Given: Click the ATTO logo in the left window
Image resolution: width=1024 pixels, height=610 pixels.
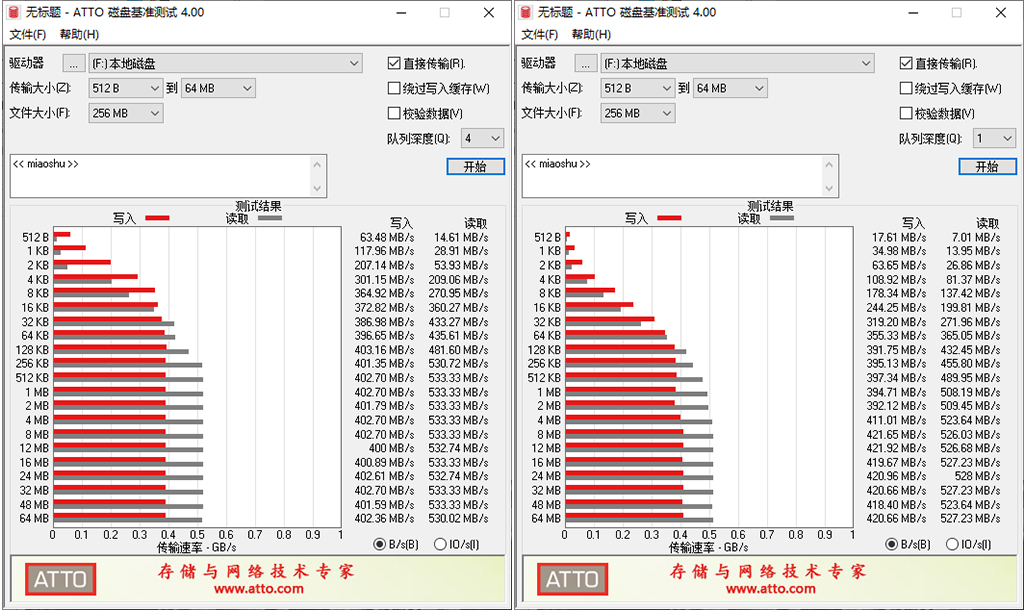Looking at the screenshot, I should 60,578.
